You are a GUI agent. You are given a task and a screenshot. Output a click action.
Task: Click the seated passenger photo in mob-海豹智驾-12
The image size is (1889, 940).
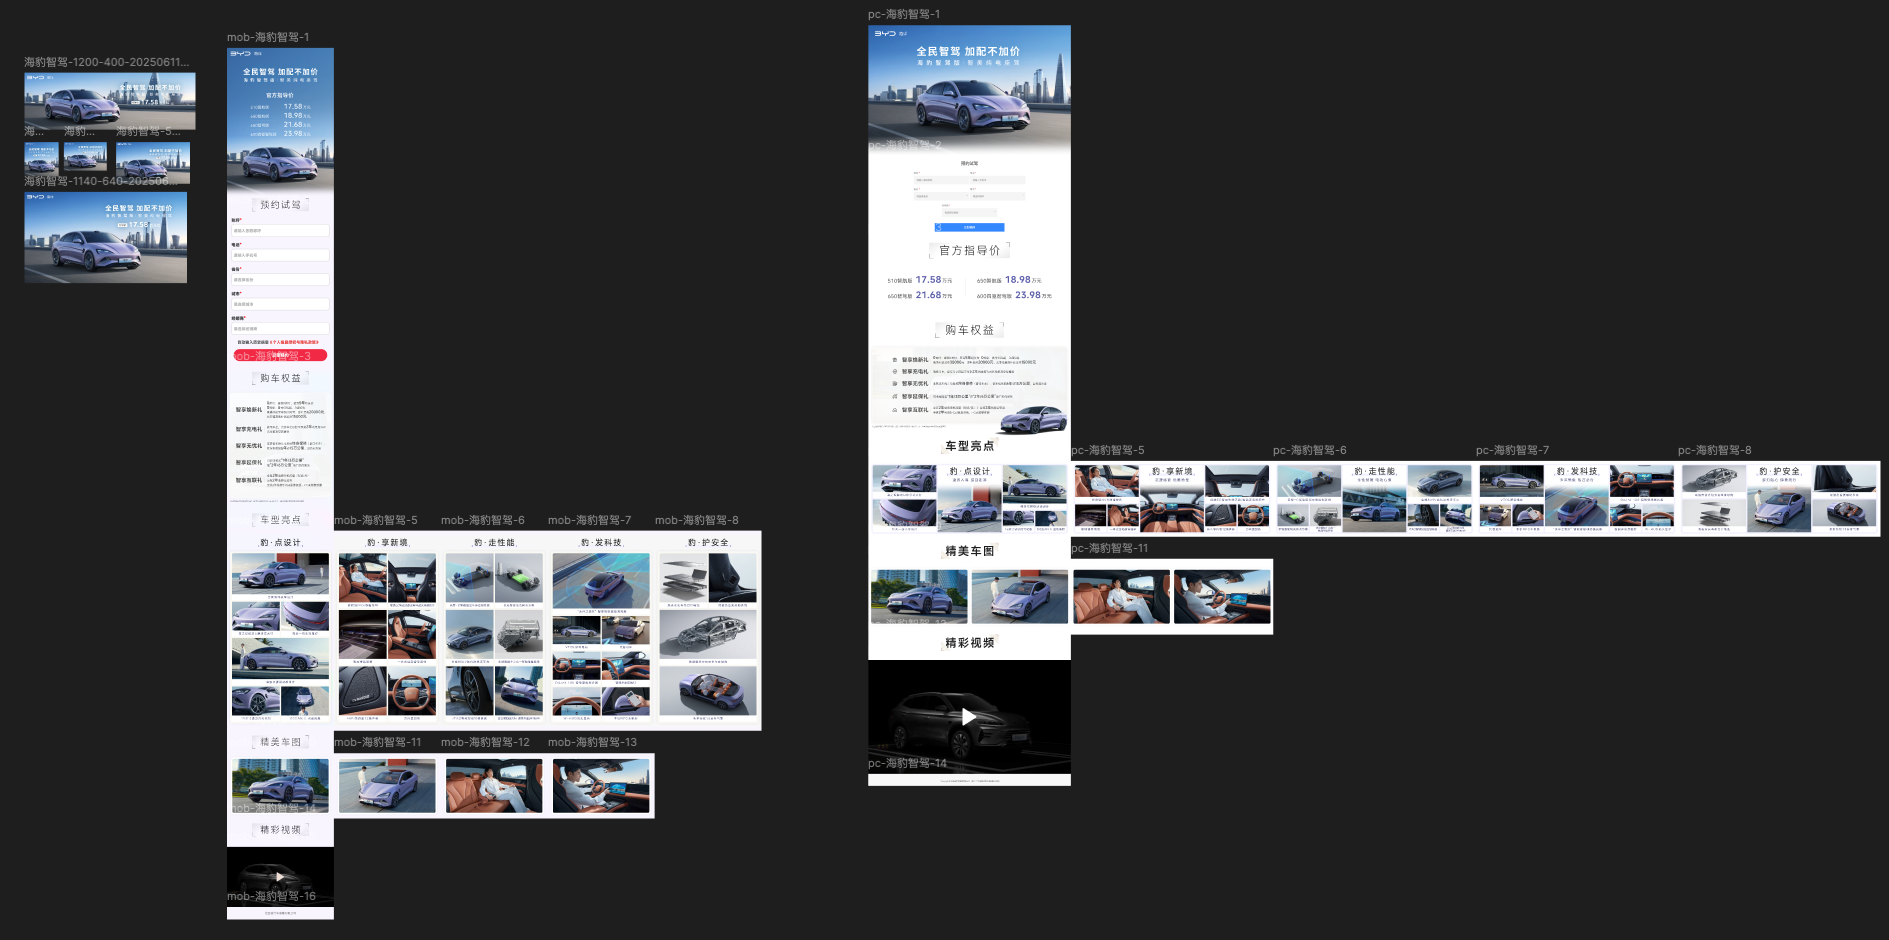coord(494,786)
